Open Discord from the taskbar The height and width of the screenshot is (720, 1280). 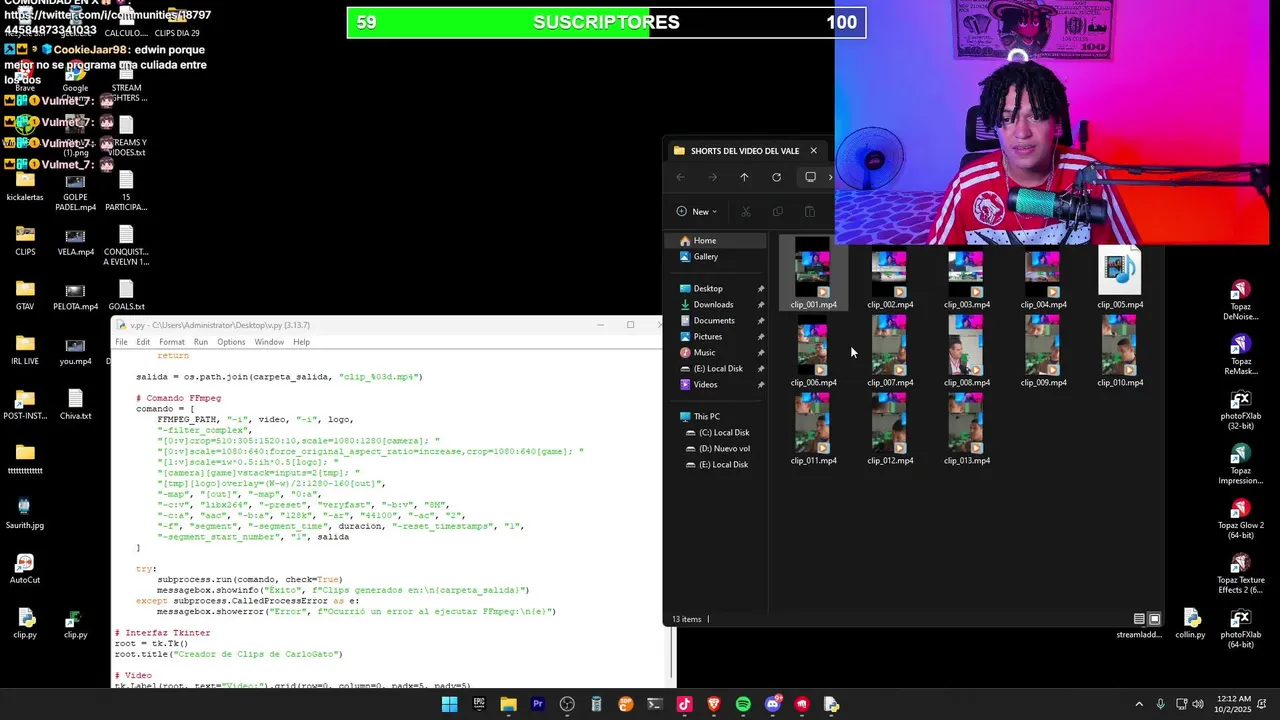click(x=772, y=704)
